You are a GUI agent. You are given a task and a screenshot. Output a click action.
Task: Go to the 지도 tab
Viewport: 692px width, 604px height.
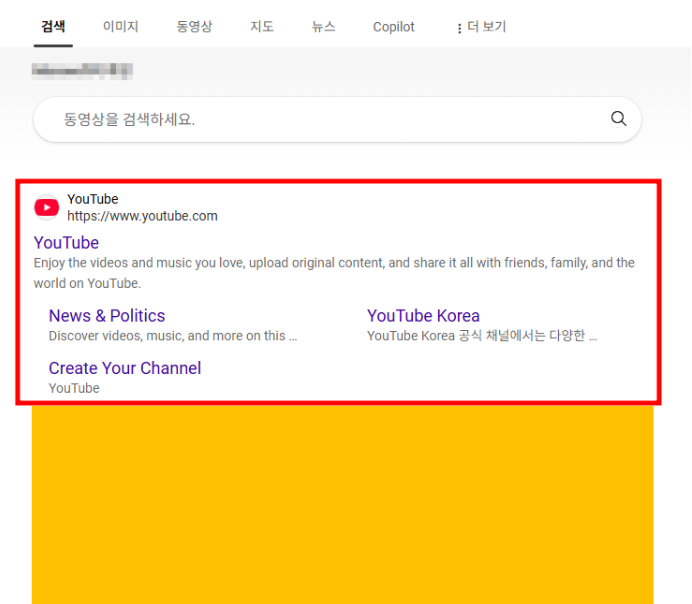(x=262, y=27)
